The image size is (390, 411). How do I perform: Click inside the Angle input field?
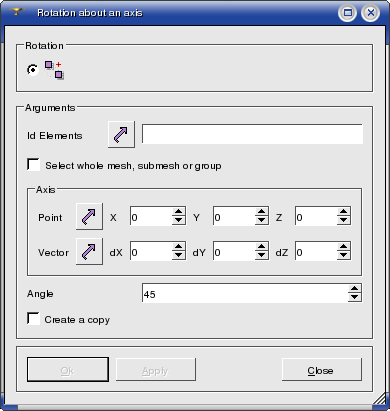coord(245,293)
